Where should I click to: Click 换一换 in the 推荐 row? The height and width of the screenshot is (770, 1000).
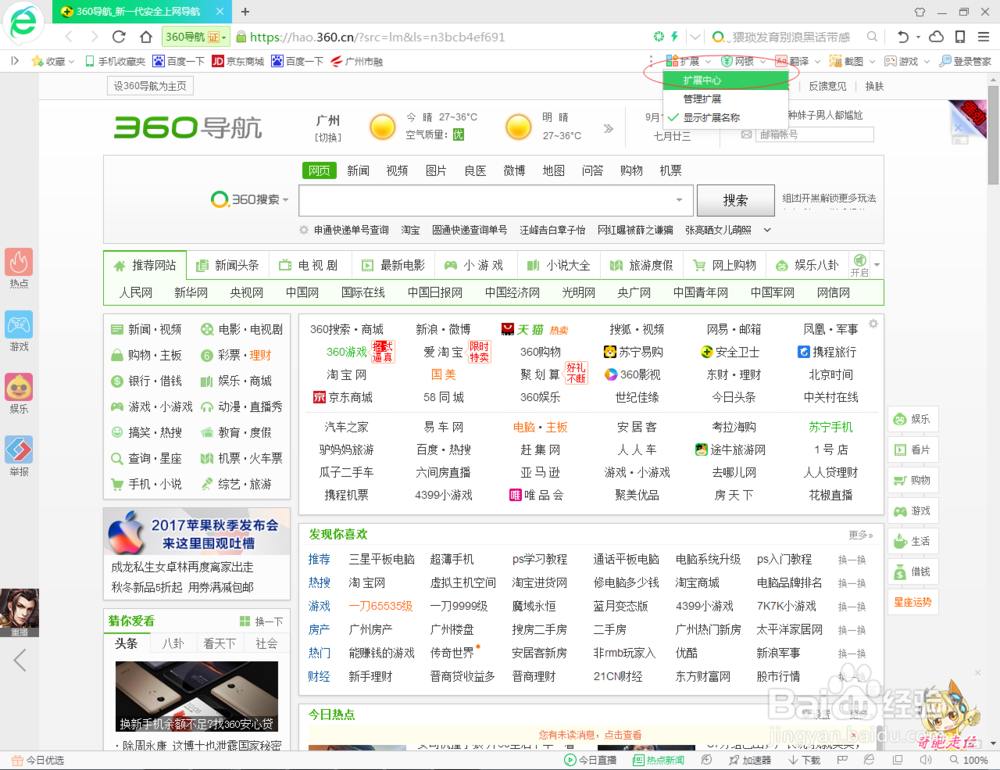851,560
